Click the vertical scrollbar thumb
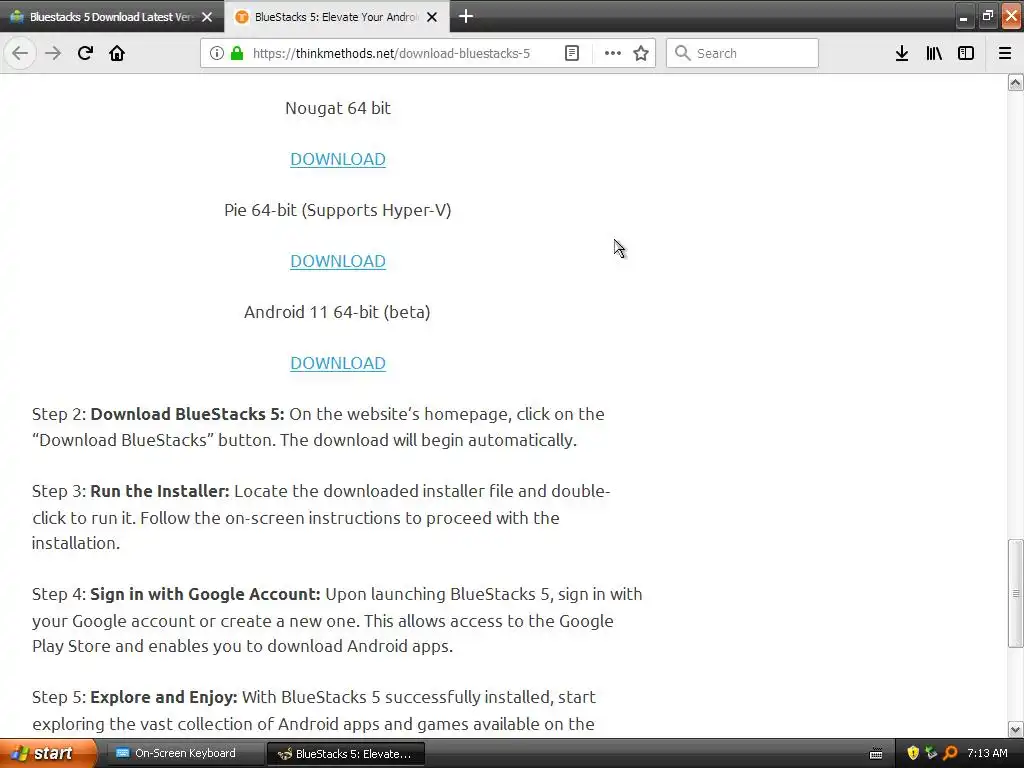1024x768 pixels. pyautogui.click(x=1016, y=593)
